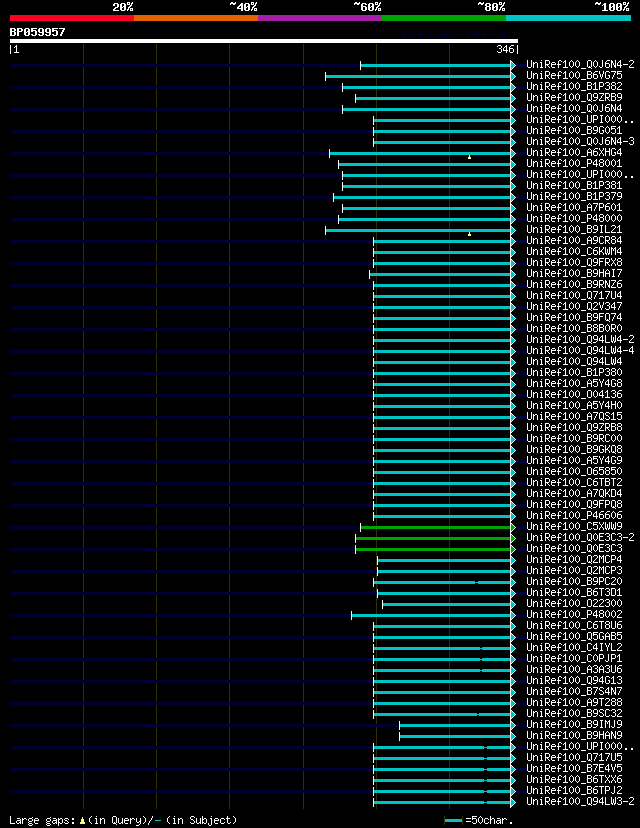
Task: Open hit UniRef100_C4IYL2
Action: click(575, 648)
